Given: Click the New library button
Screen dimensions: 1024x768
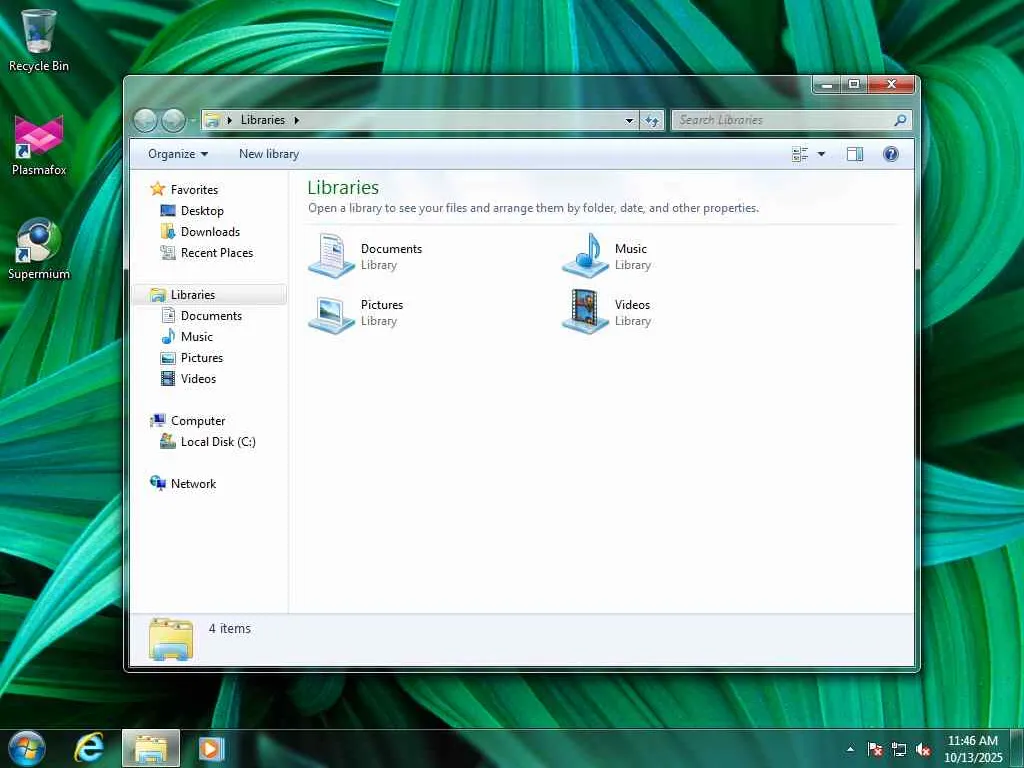Looking at the screenshot, I should click(x=269, y=154).
